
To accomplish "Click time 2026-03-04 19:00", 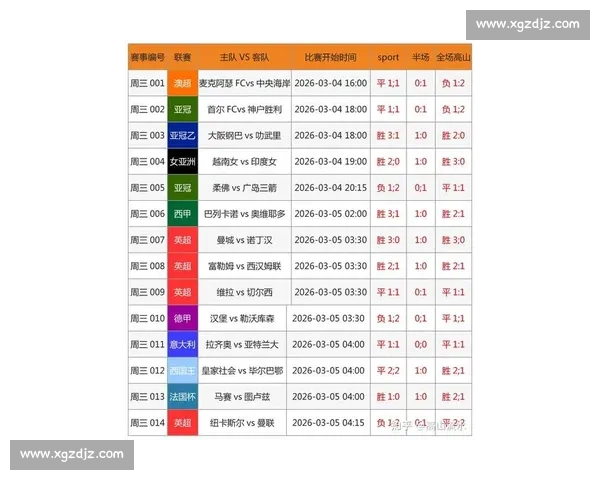I will [331, 162].
